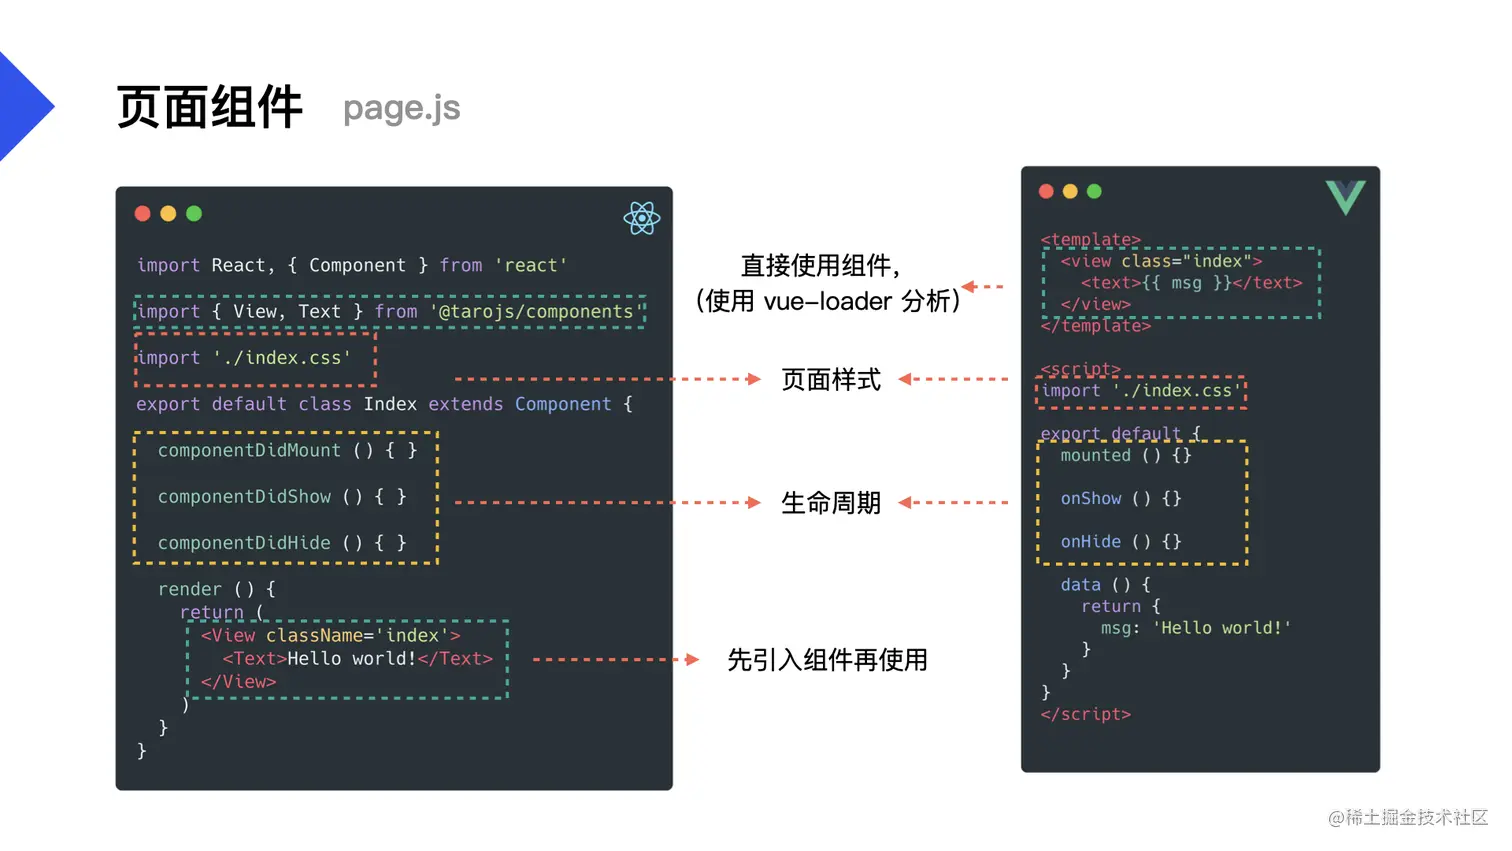Image resolution: width=1512 pixels, height=851 pixels.
Task: Click the '@tarojs/components' import line
Action: (x=390, y=311)
